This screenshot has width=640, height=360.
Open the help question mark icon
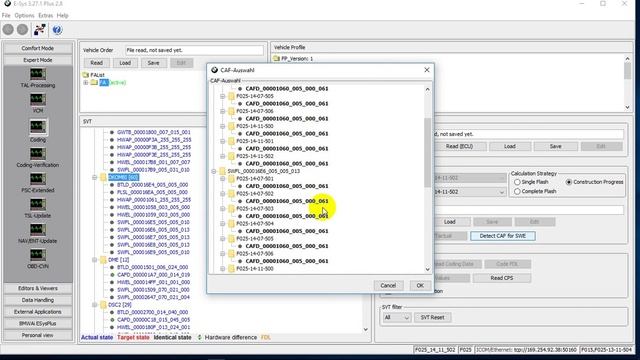pyautogui.click(x=57, y=30)
